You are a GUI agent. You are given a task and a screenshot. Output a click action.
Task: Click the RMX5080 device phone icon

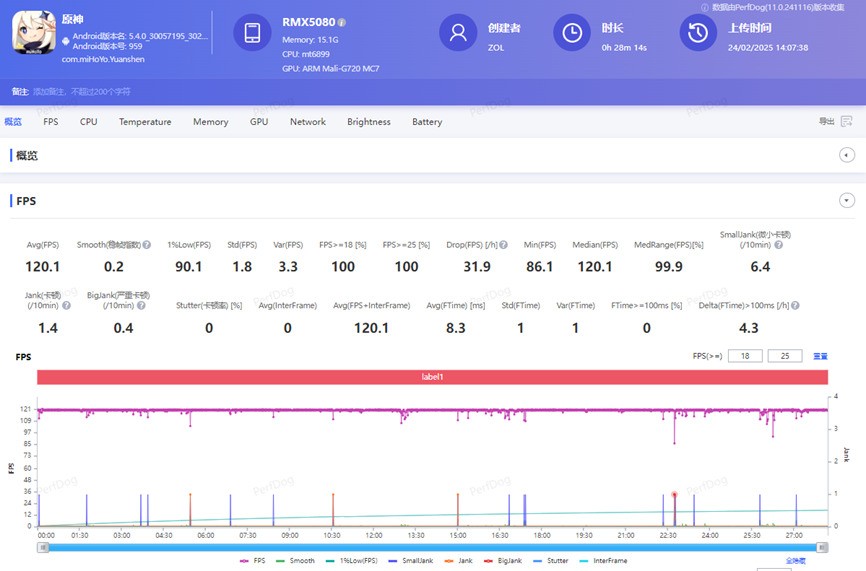[x=252, y=33]
